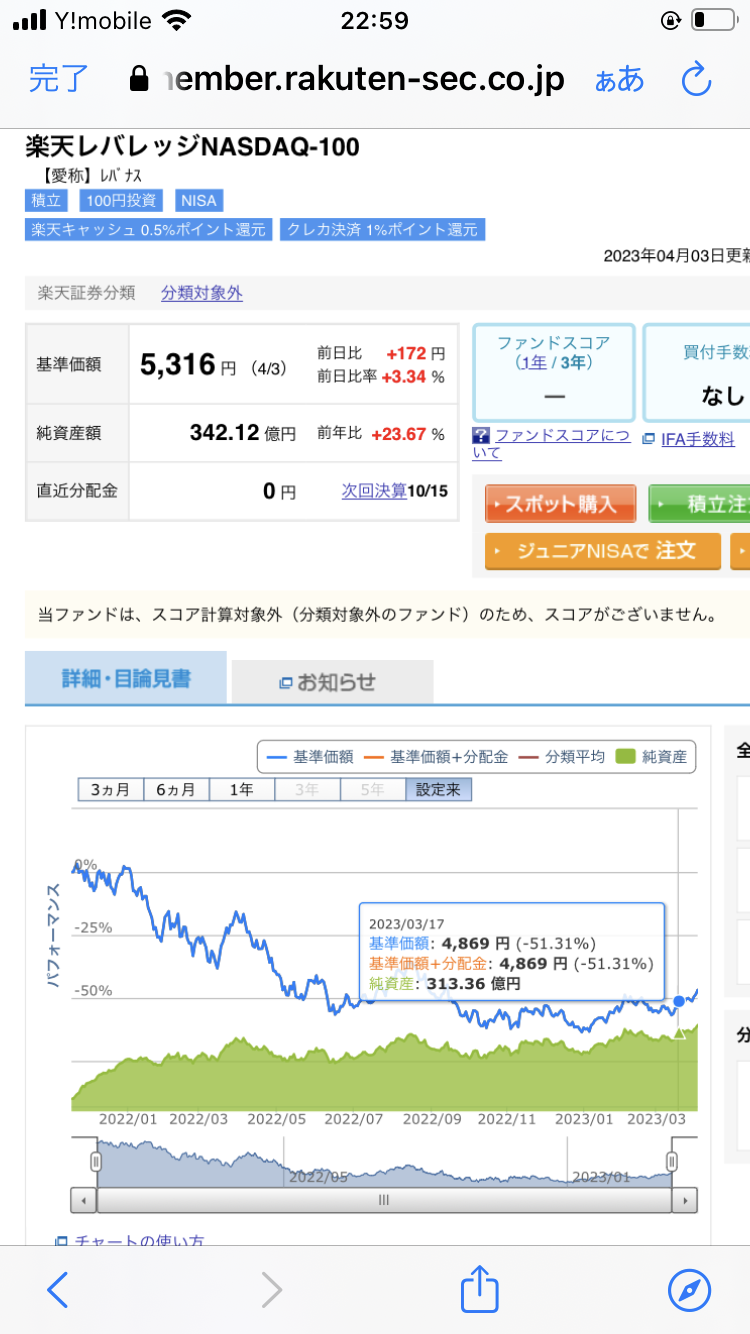Viewport: 750px width, 1334px height.
Task: Go back with Safari back arrow
Action: [58, 1291]
